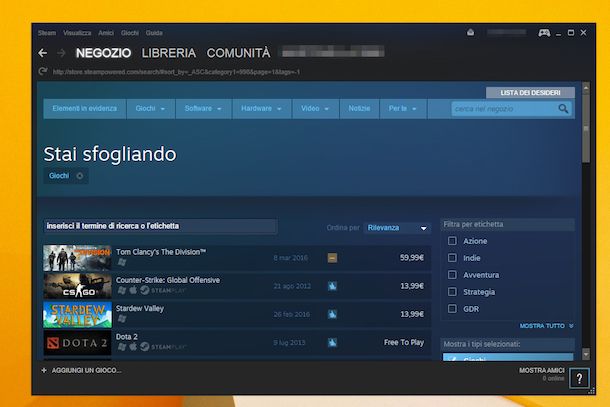Open the Amici menu
This screenshot has height=407, width=610.
click(106, 33)
